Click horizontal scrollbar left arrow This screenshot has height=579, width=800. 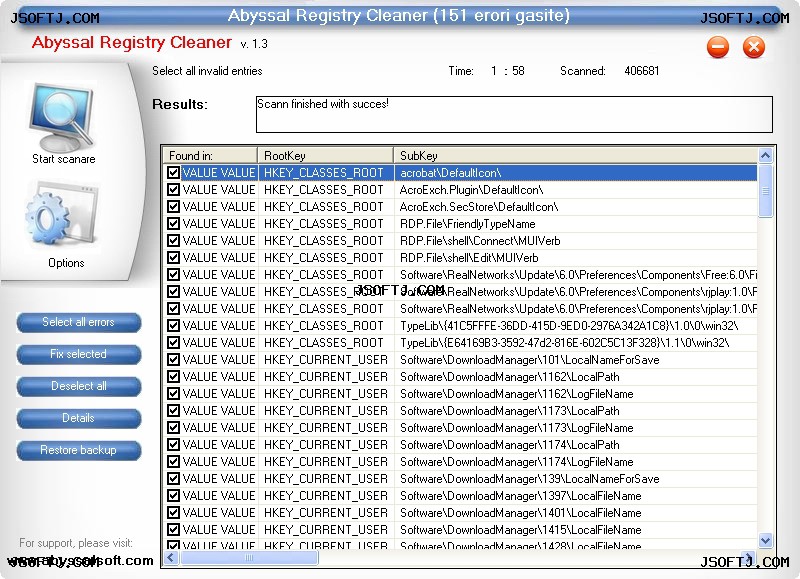pos(171,558)
